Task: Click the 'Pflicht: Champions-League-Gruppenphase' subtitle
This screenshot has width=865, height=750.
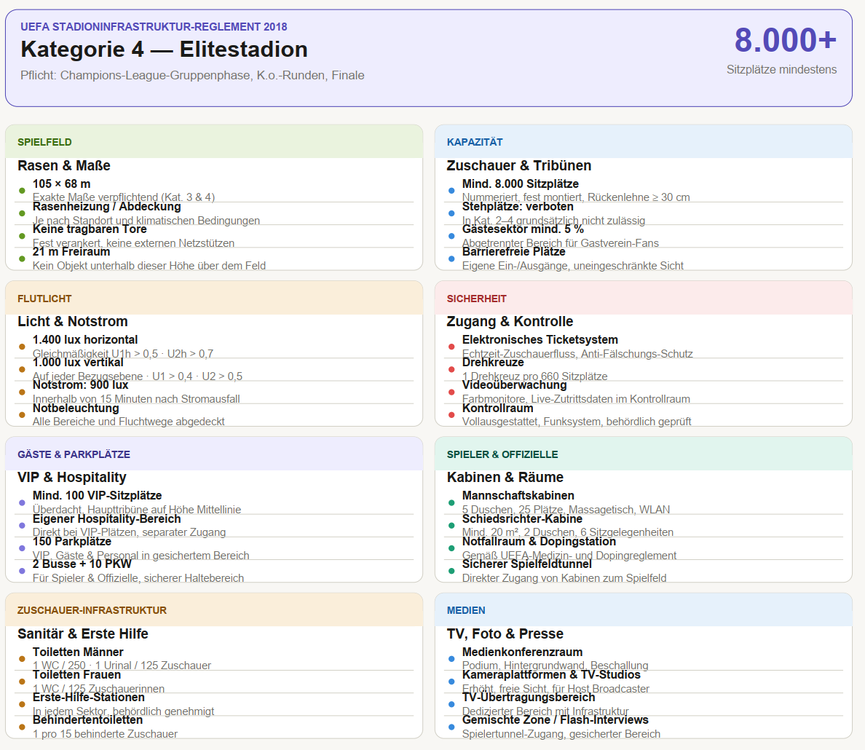Action: (x=192, y=76)
